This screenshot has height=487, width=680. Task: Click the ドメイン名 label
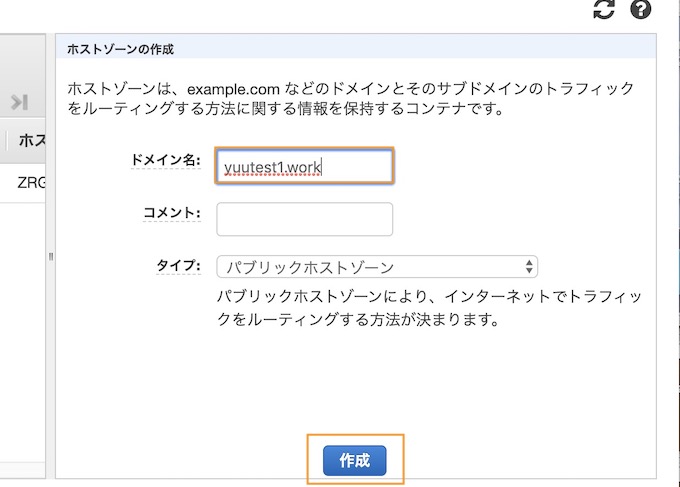click(166, 160)
